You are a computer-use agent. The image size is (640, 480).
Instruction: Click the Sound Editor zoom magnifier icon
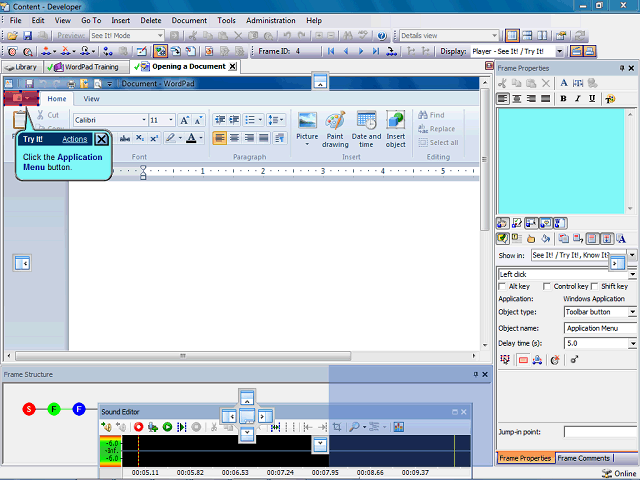pos(354,427)
